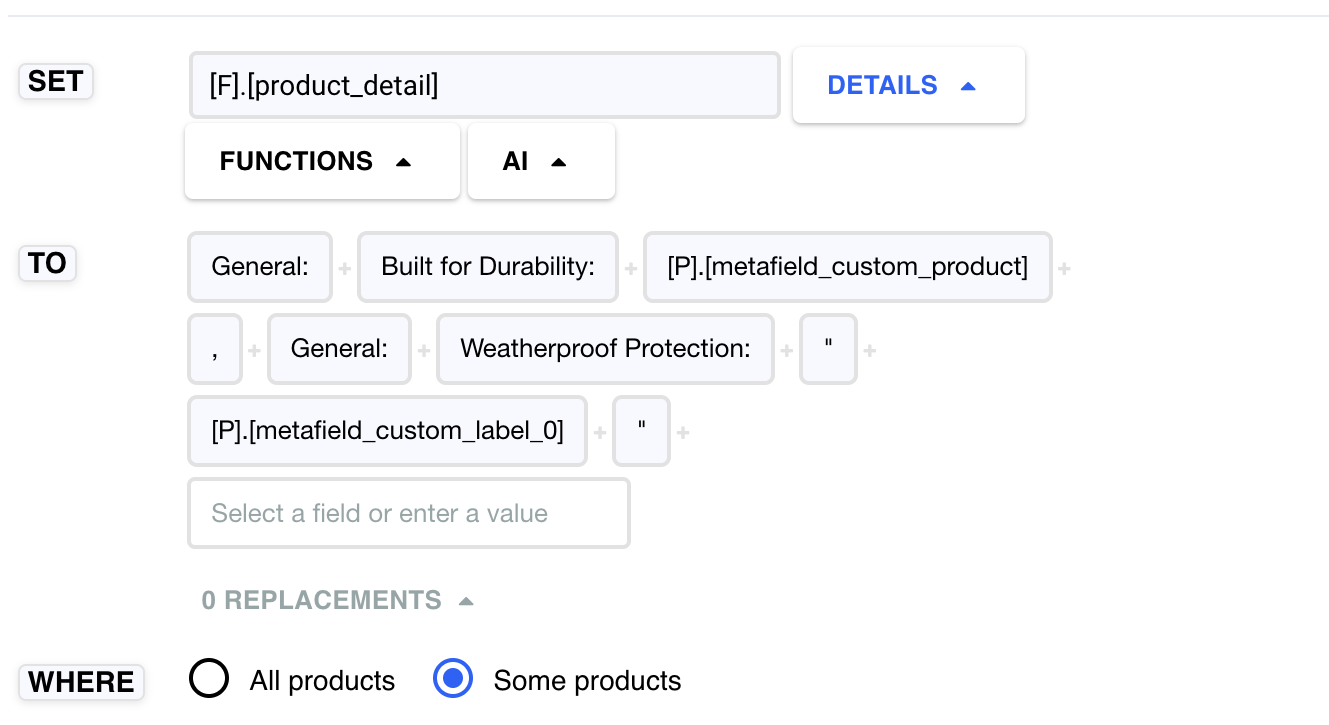This screenshot has width=1329, height=725.
Task: Select the "All products" radio button
Action: click(x=209, y=678)
